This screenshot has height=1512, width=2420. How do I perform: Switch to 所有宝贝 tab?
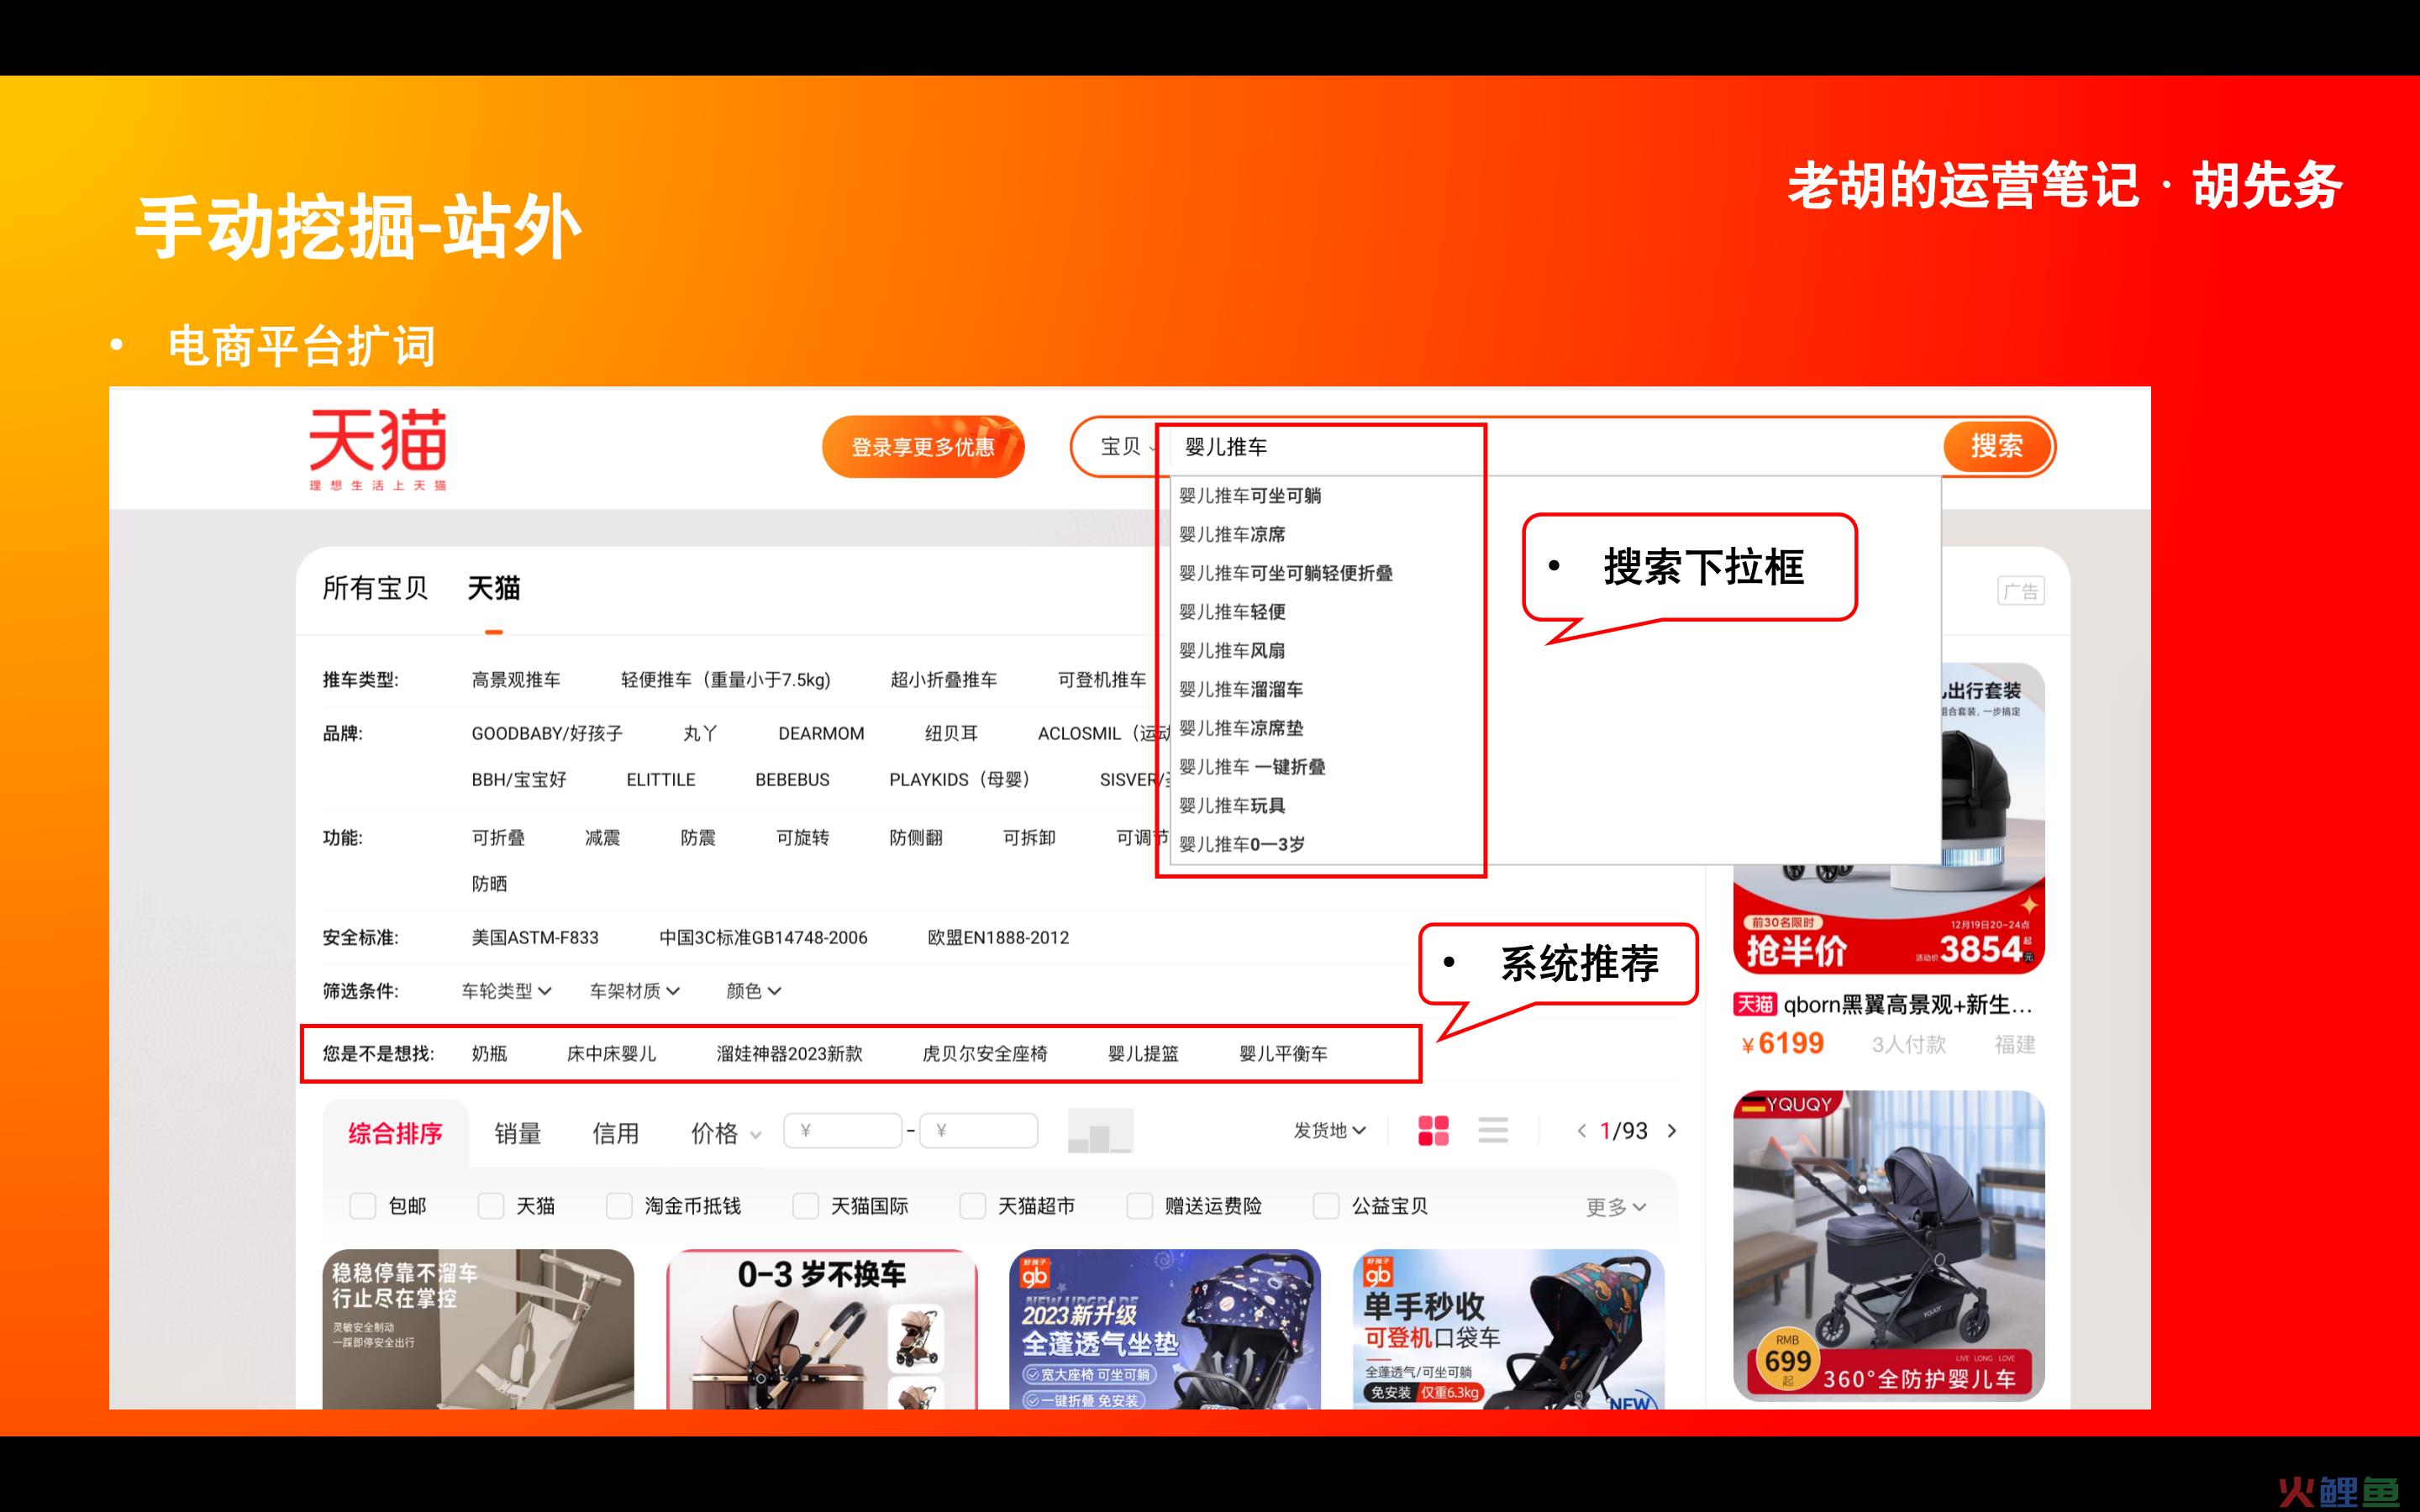click(375, 588)
